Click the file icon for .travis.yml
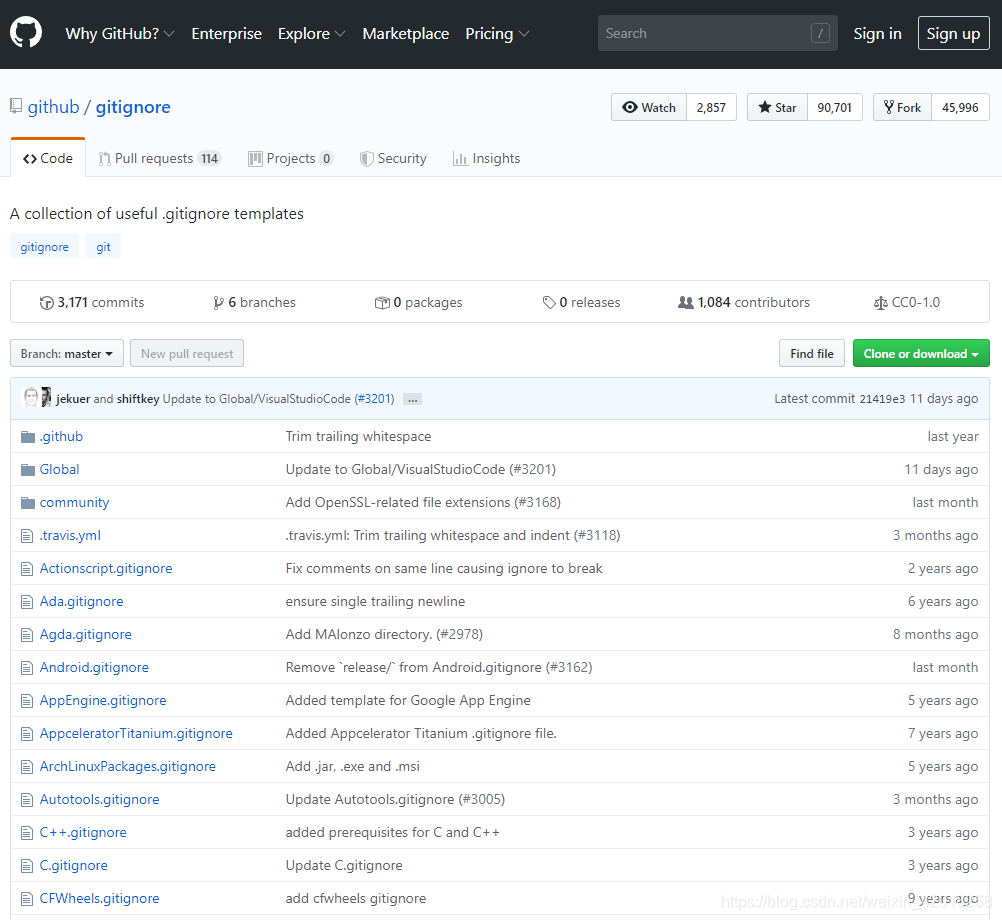This screenshot has height=920, width=1002. click(x=27, y=536)
